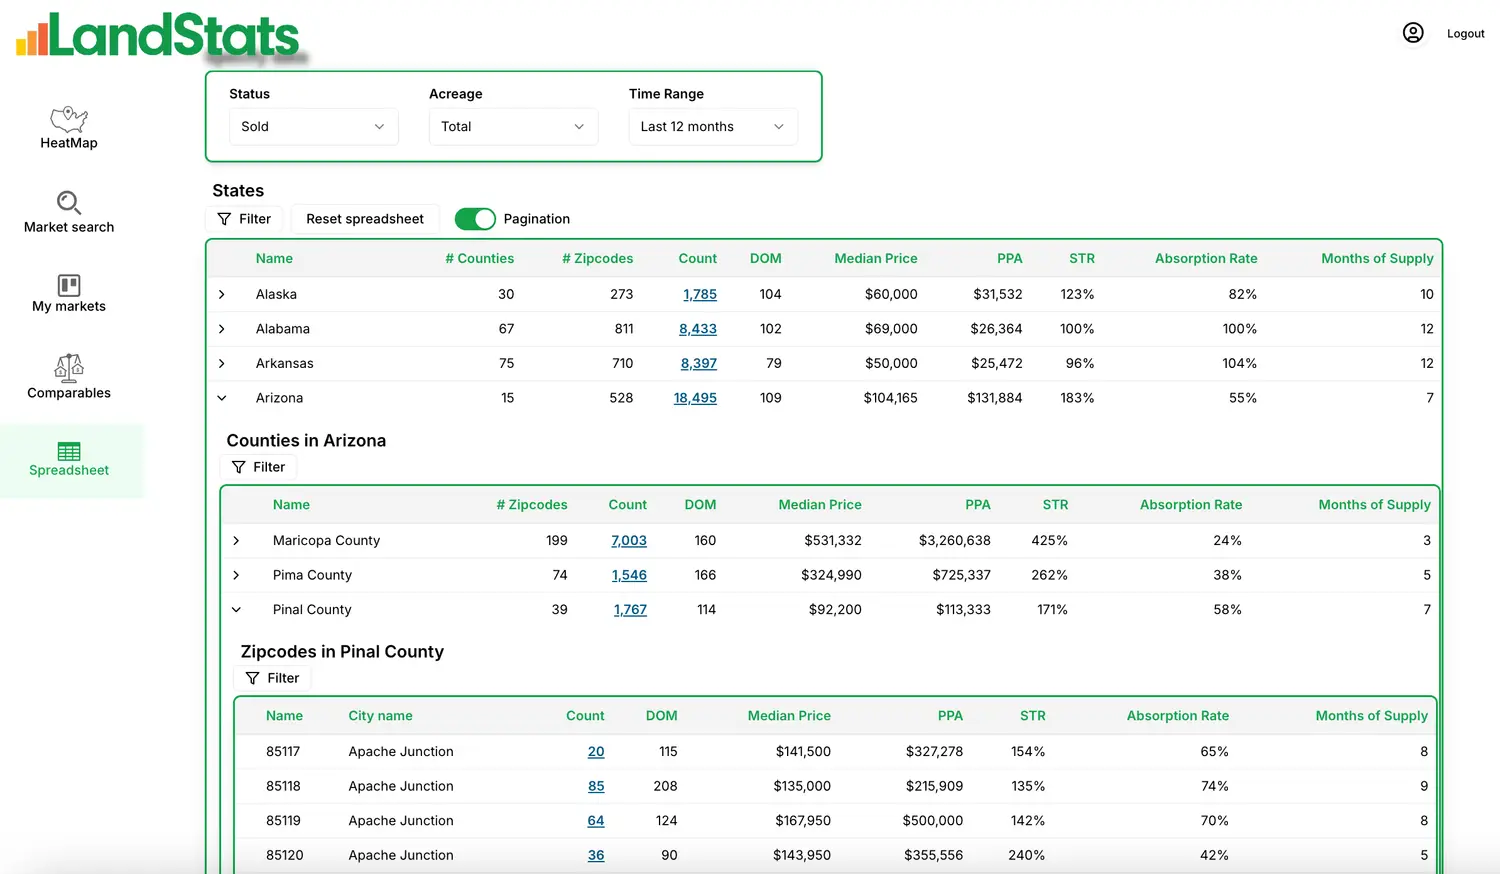This screenshot has height=874, width=1500.
Task: Collapse the Pinal County row
Action: tap(236, 610)
